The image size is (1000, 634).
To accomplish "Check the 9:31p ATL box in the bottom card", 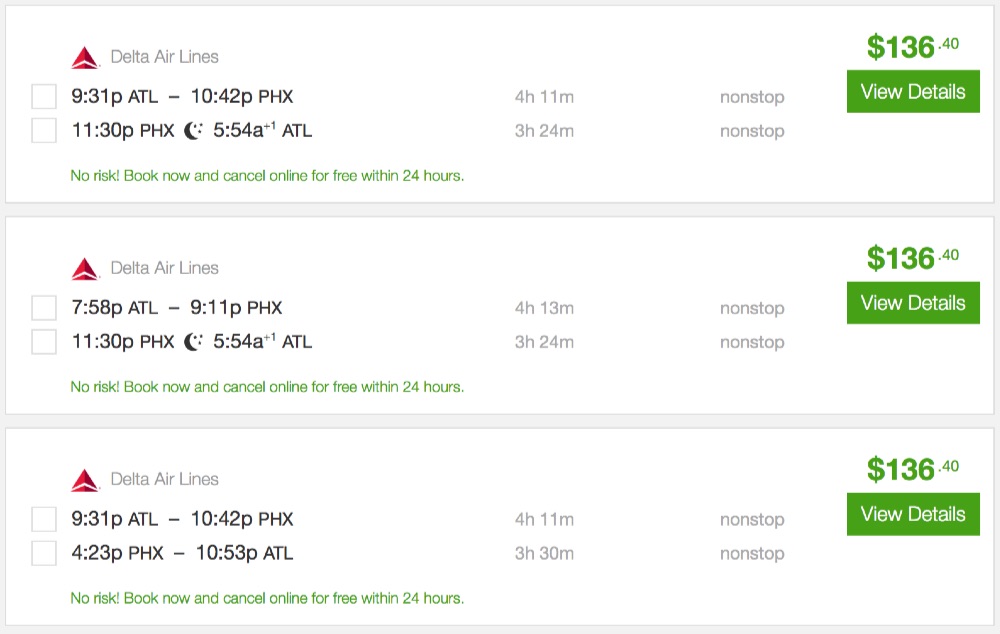I will pyautogui.click(x=44, y=519).
